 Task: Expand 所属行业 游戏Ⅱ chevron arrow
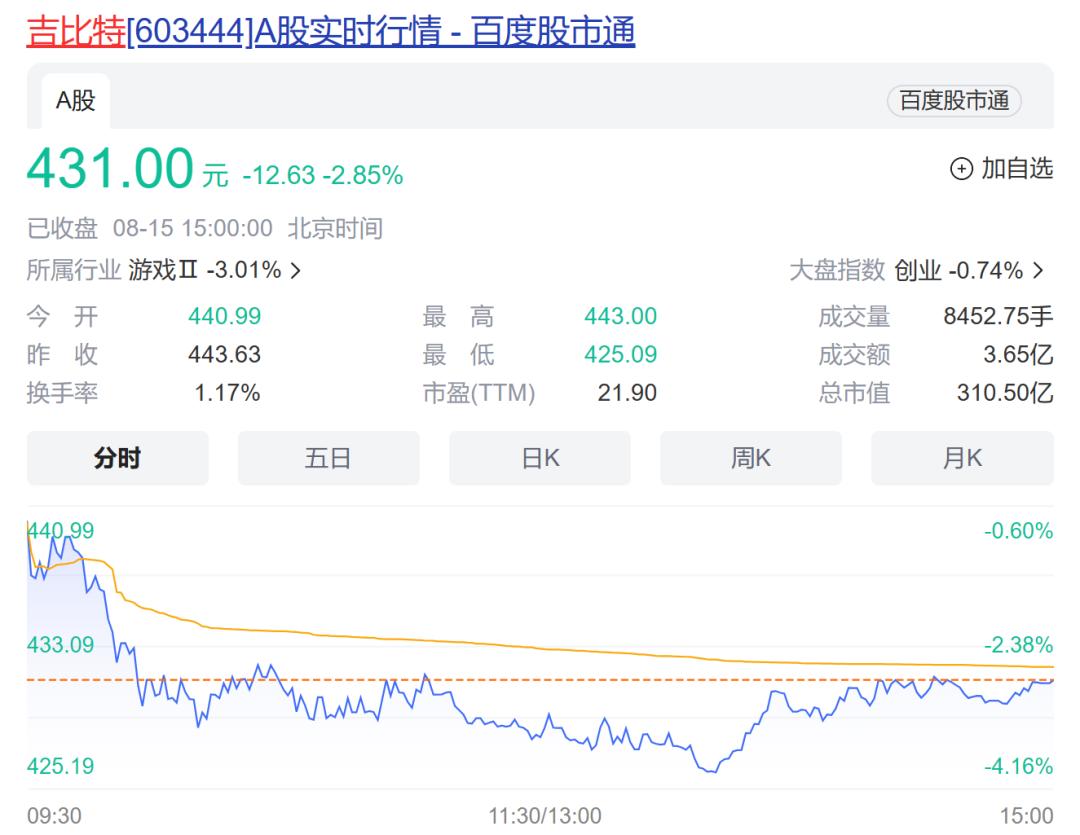point(295,270)
